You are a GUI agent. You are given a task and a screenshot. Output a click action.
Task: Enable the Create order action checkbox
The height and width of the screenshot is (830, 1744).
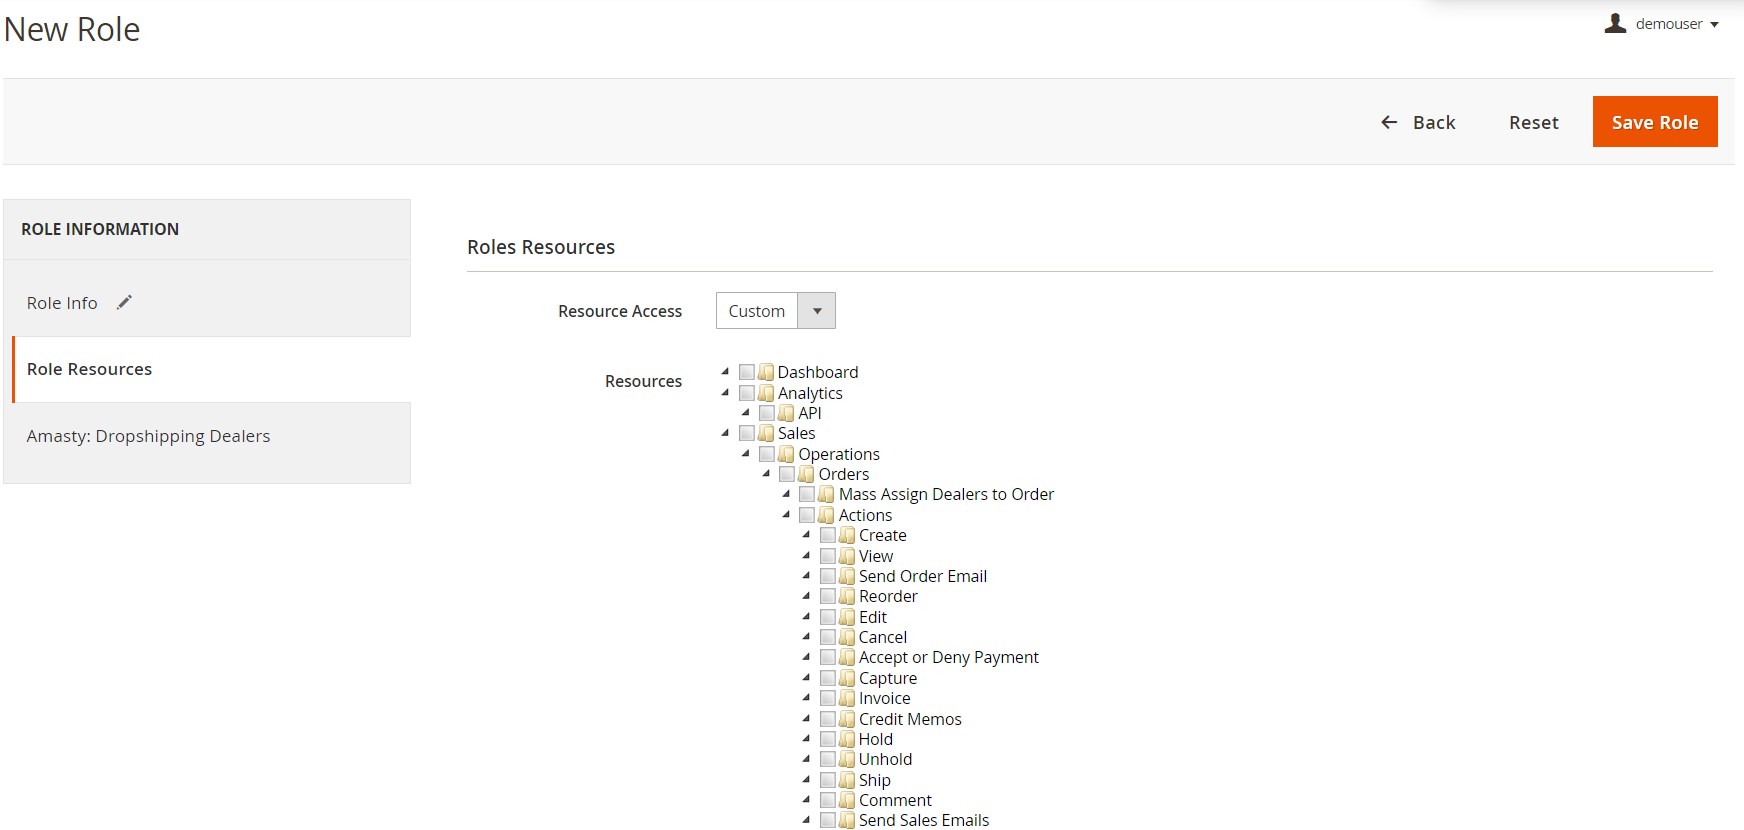(x=828, y=535)
